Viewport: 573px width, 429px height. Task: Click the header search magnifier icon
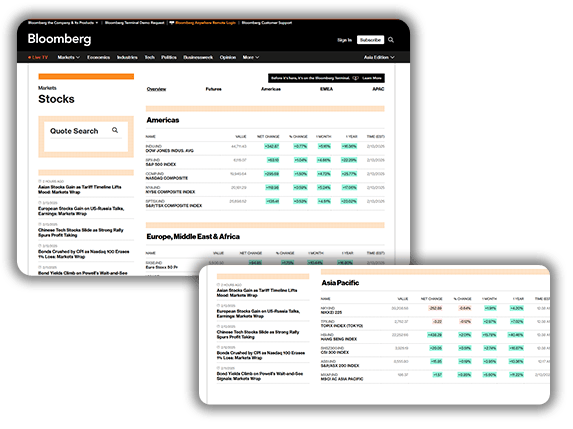(391, 40)
